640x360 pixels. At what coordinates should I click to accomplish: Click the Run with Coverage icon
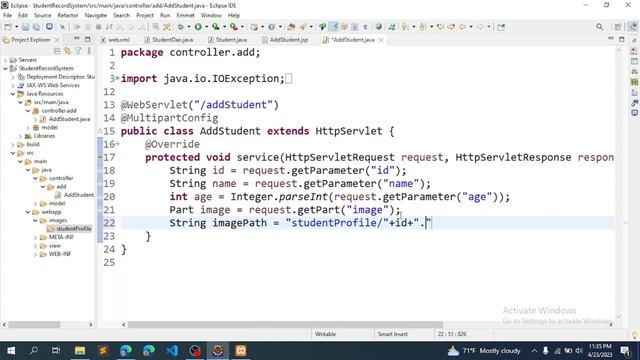pos(216,27)
